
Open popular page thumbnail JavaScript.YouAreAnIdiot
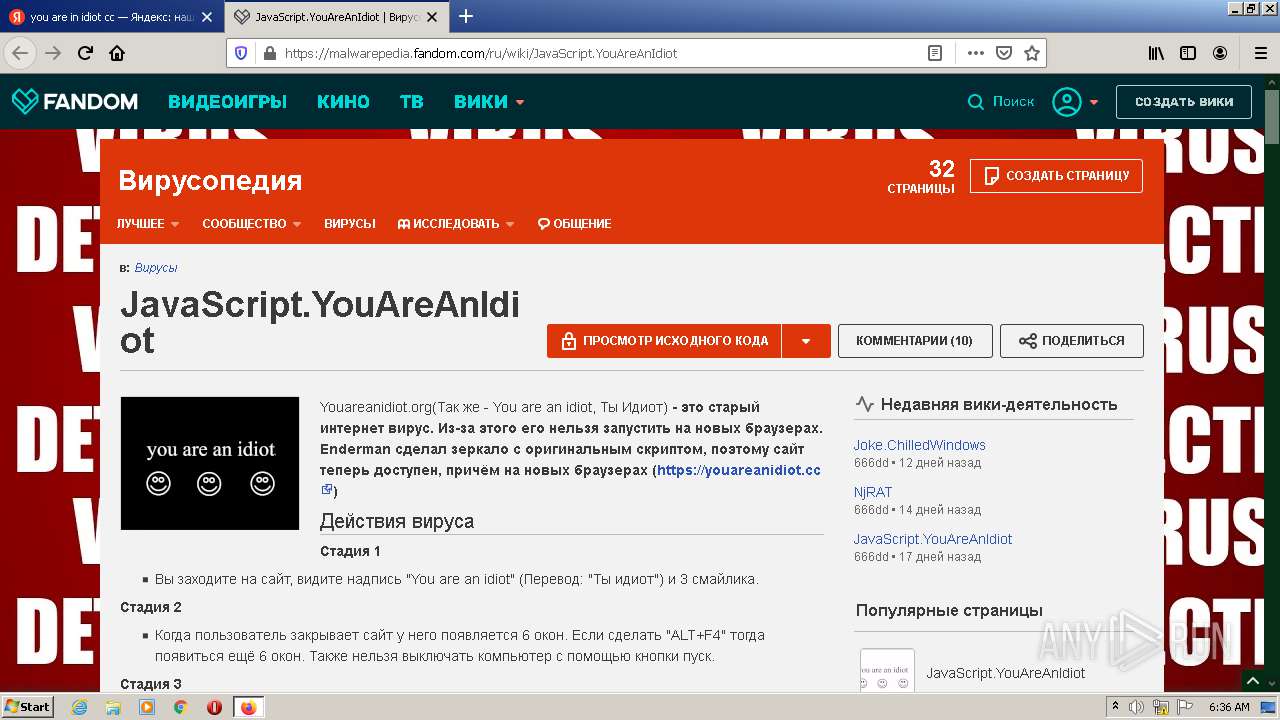coord(887,672)
